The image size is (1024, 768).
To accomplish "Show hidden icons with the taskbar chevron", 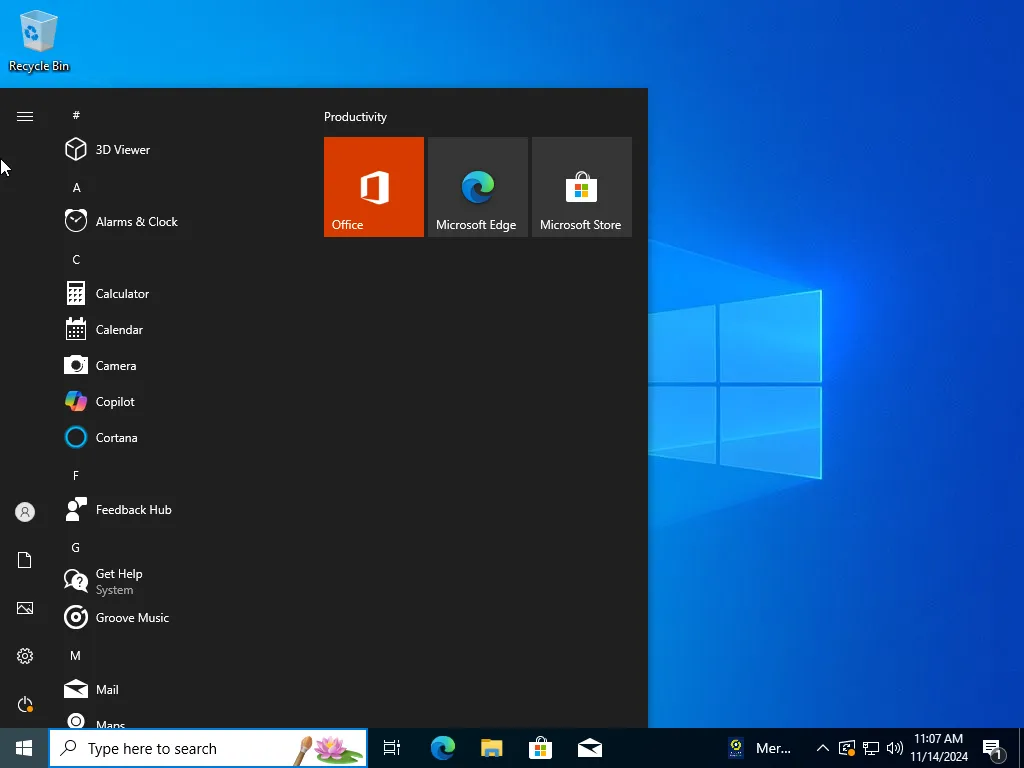I will pyautogui.click(x=822, y=748).
